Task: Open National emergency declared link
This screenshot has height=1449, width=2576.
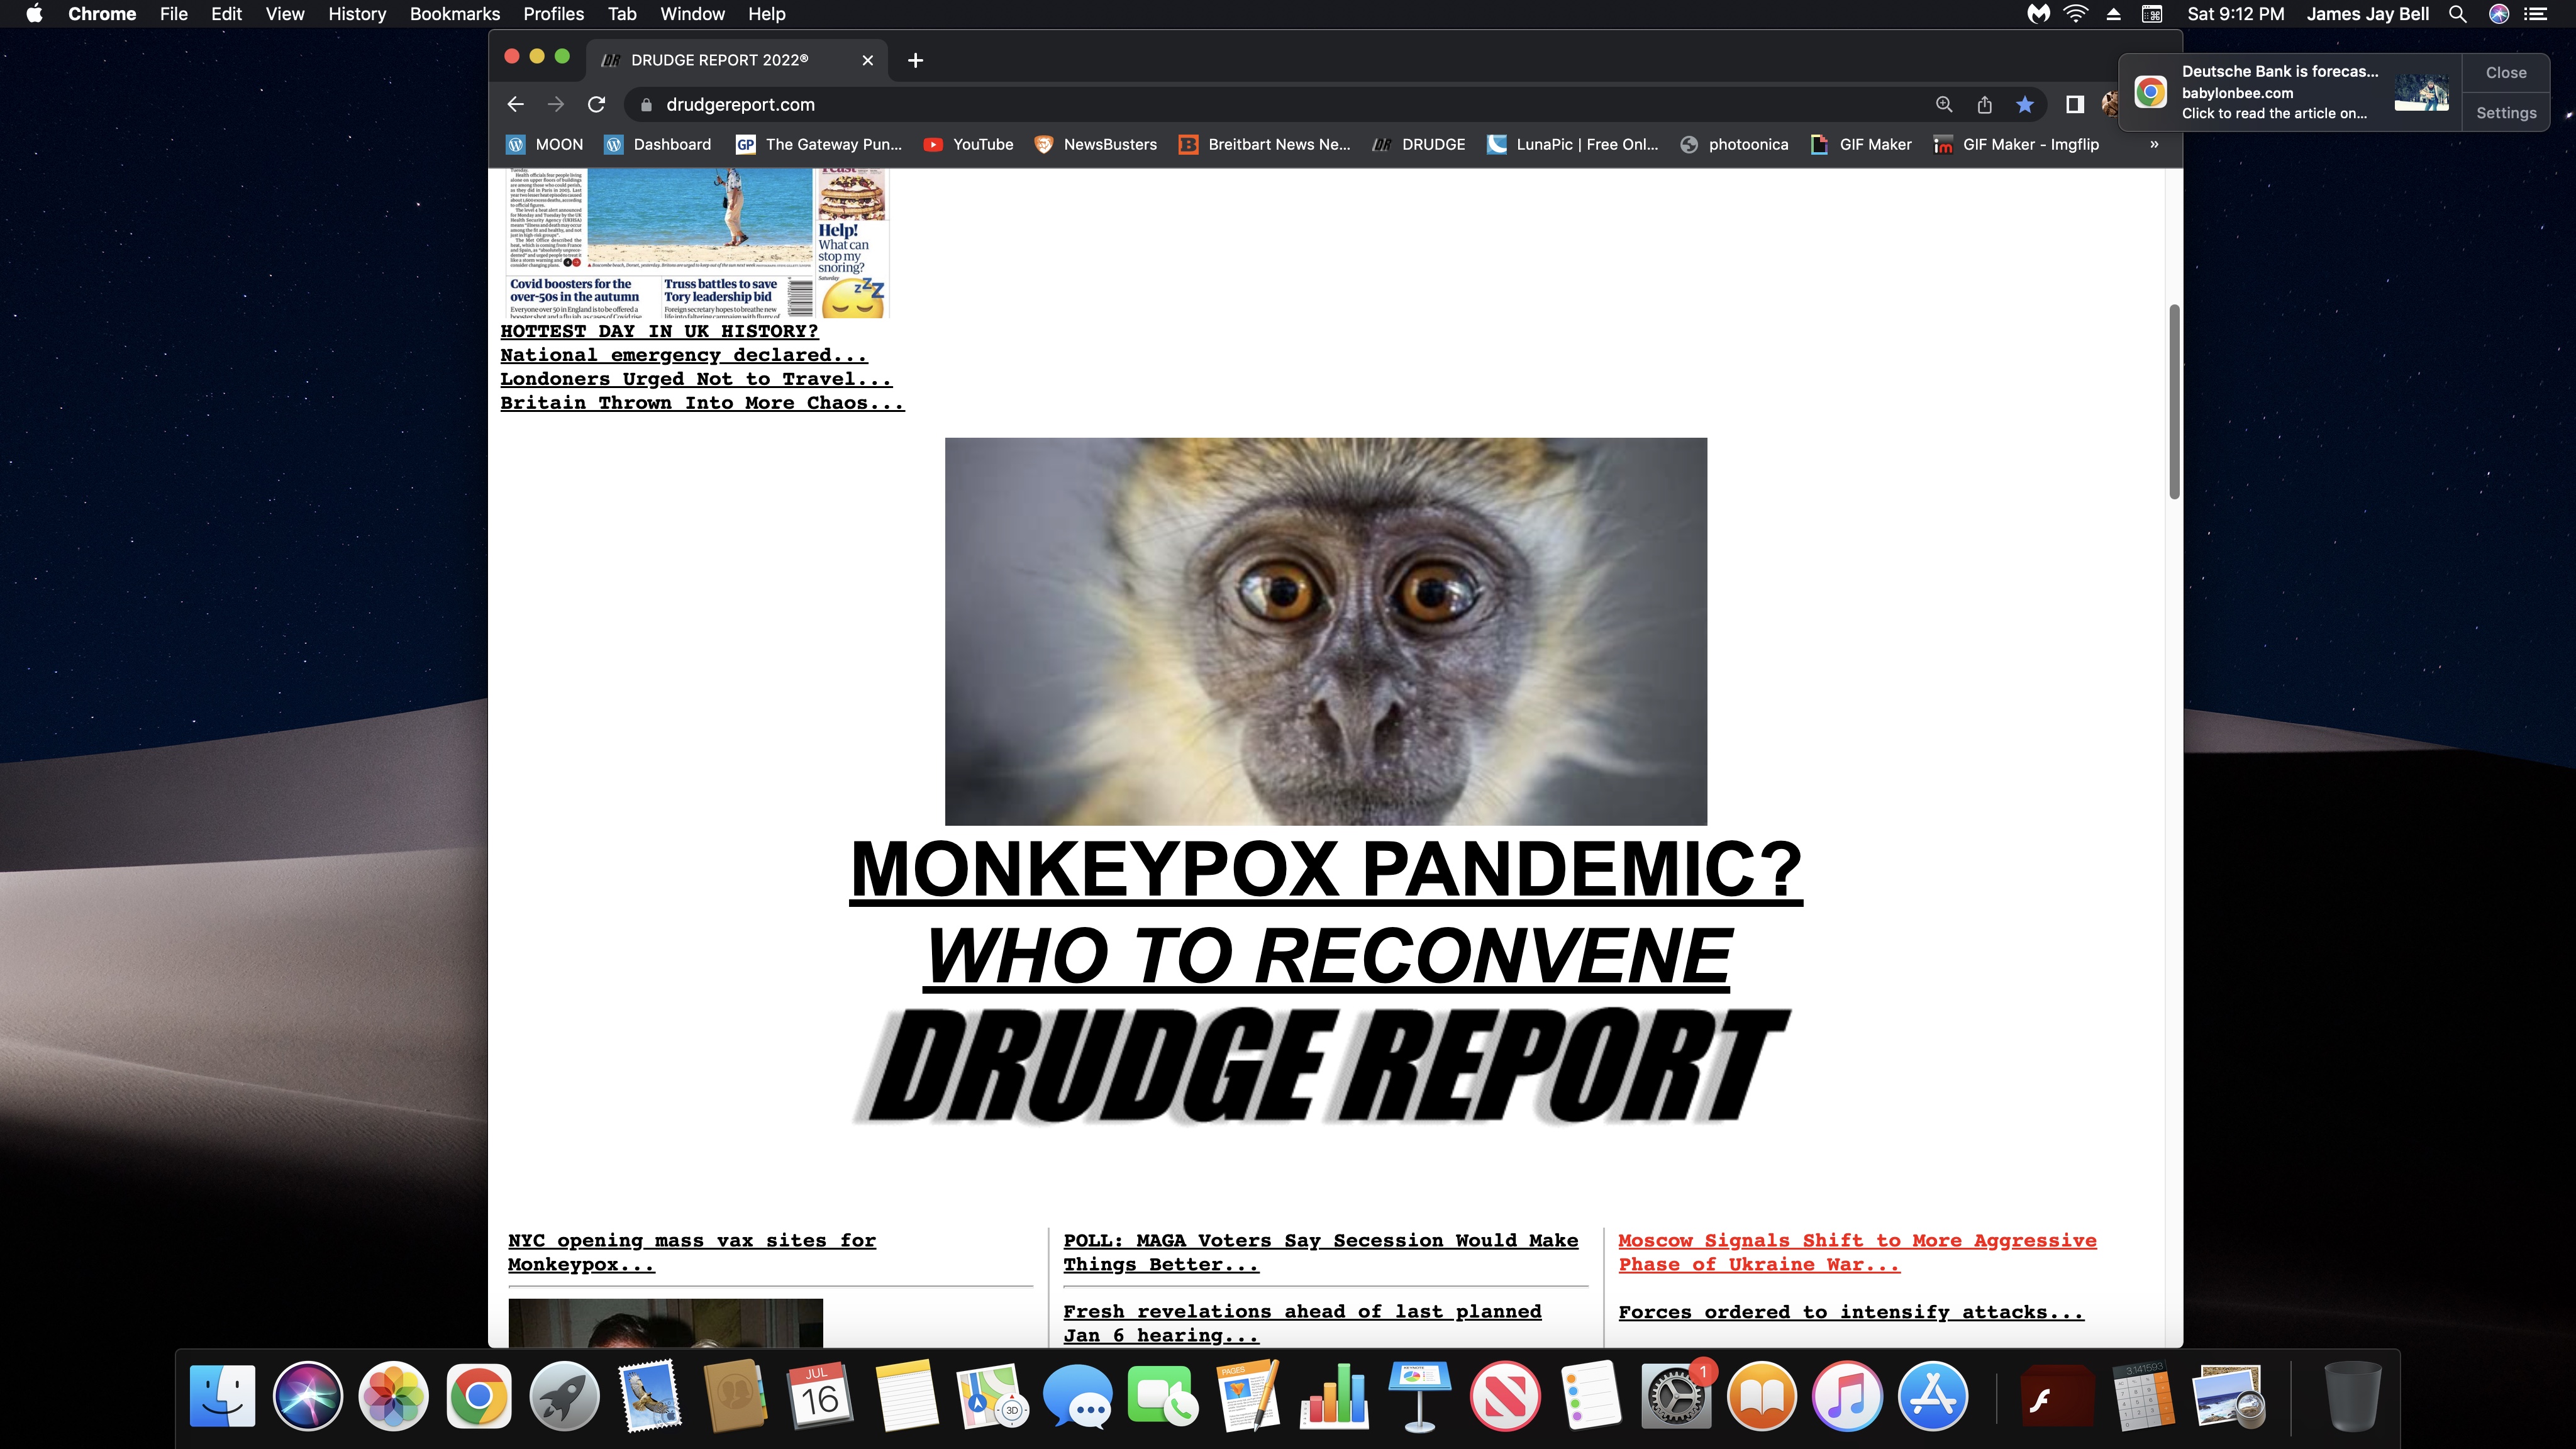Action: click(x=684, y=355)
